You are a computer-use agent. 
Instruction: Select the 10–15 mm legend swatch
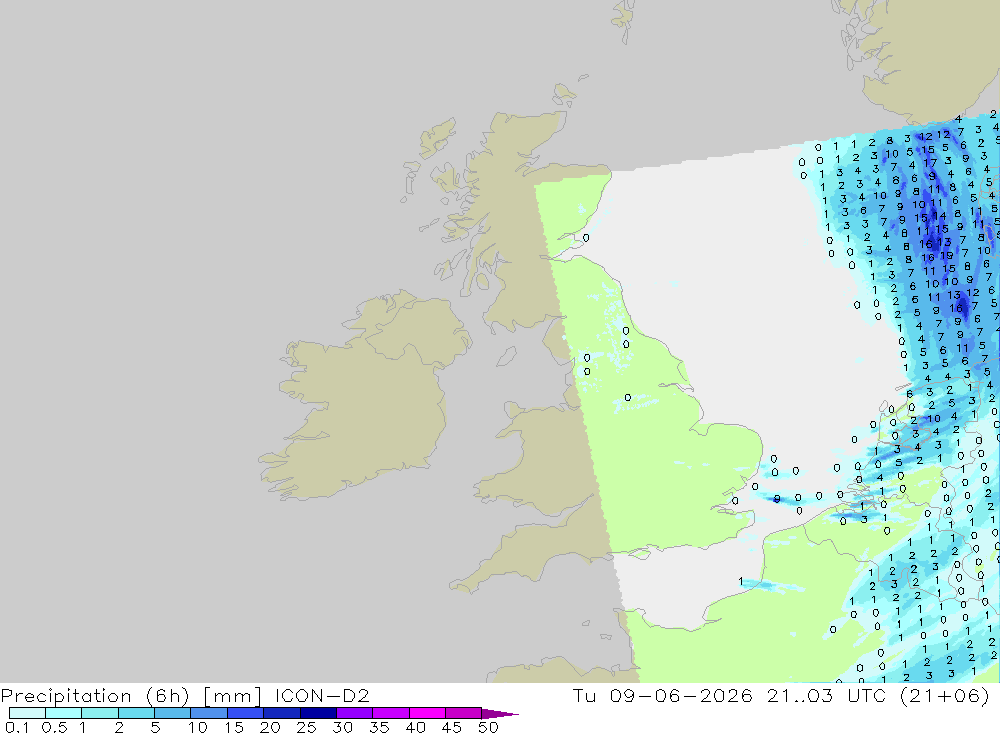click(209, 713)
